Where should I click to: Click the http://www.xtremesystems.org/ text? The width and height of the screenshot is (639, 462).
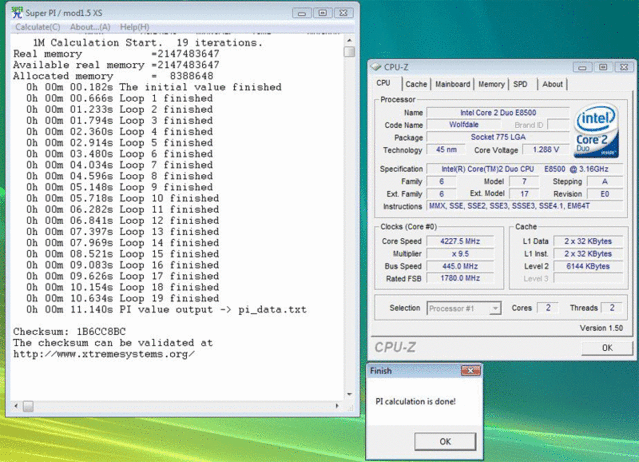(104, 354)
